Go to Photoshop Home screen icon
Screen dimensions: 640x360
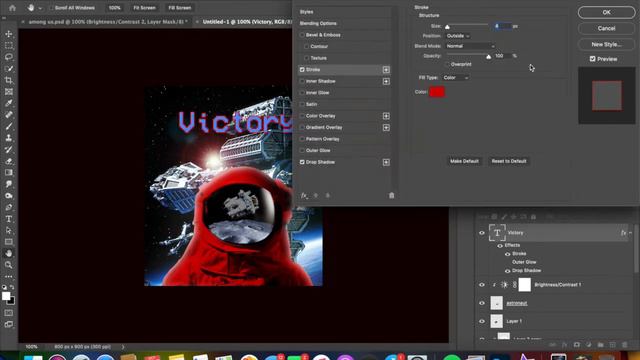point(12,8)
